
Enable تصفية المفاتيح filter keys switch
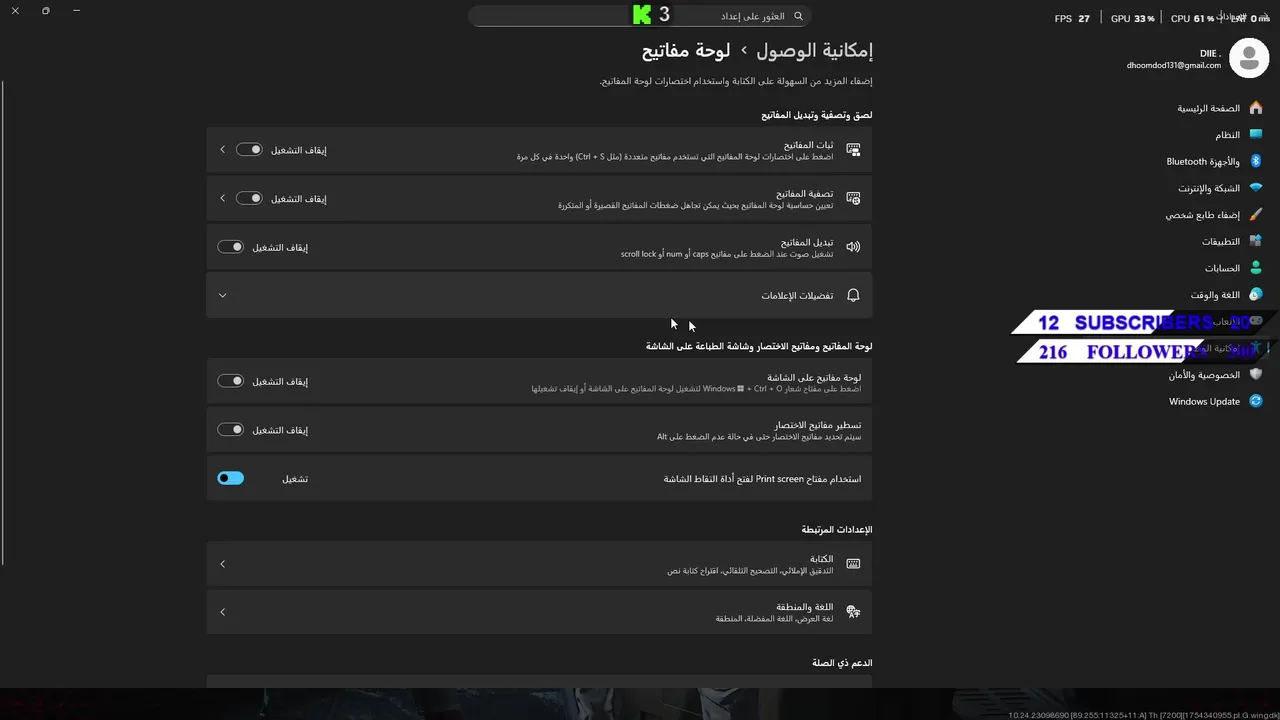tap(249, 198)
